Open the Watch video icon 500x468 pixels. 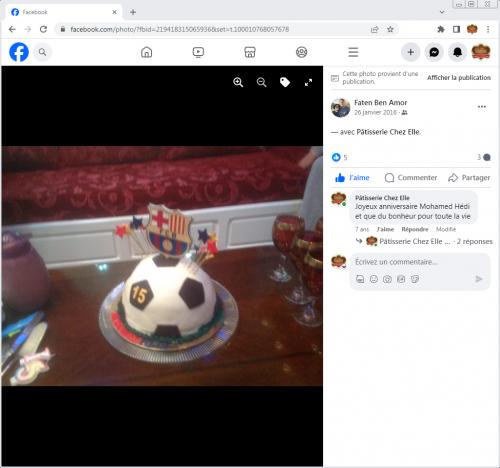coord(198,52)
